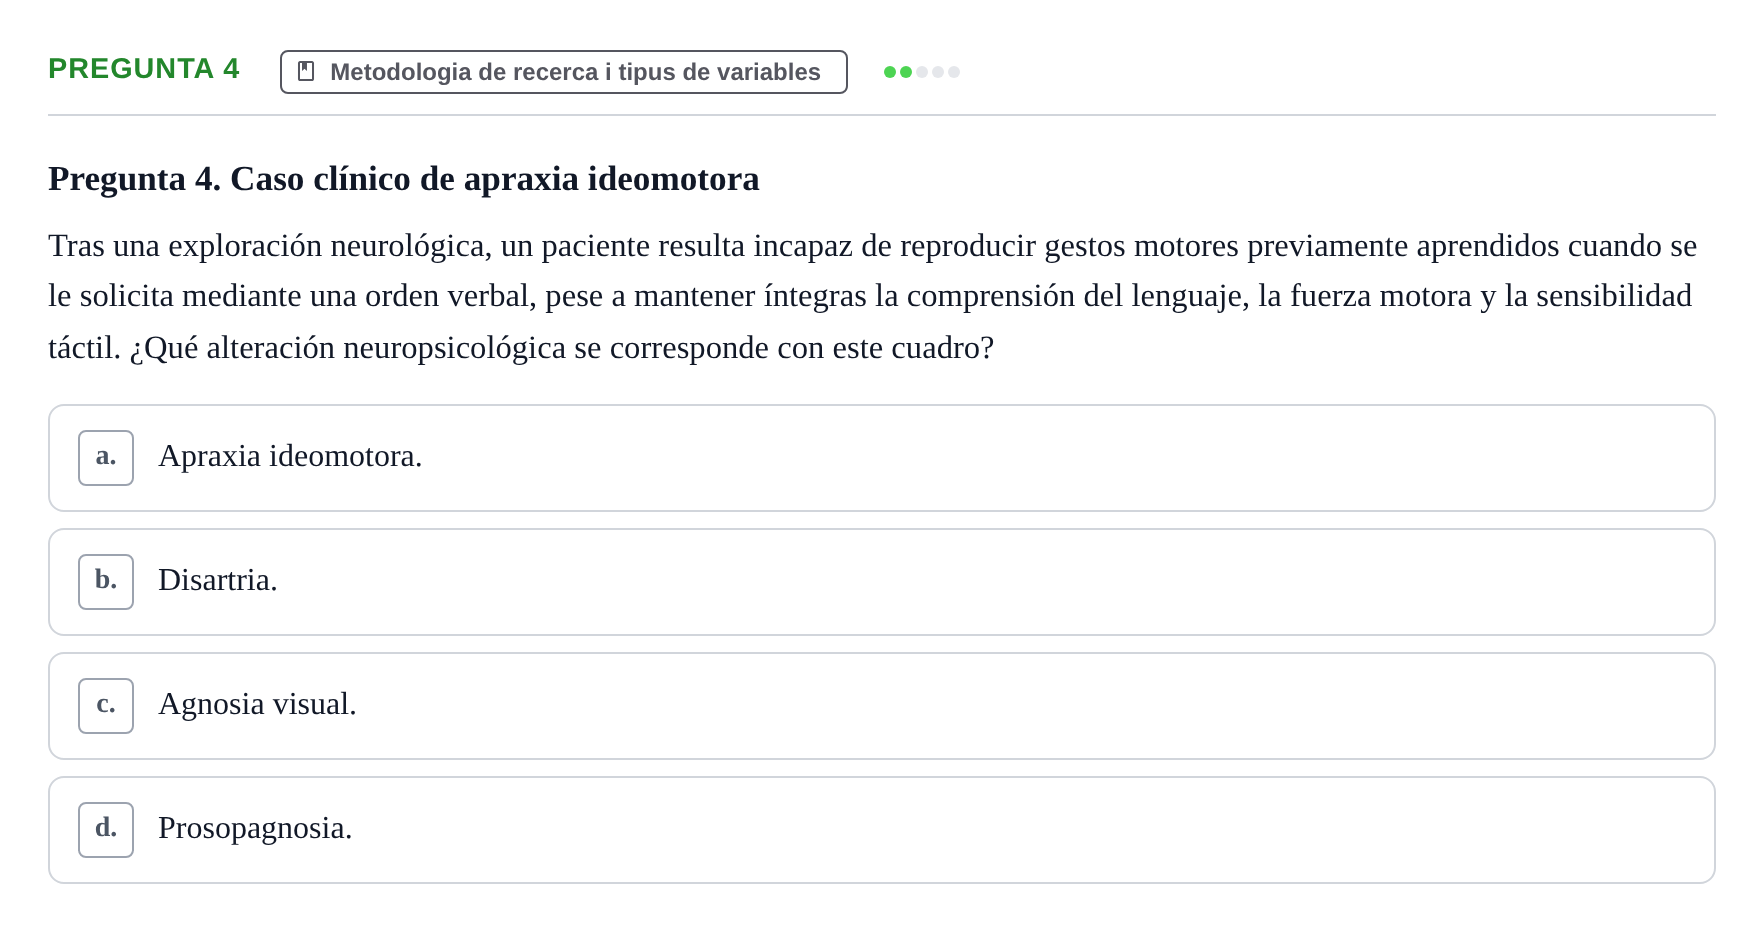This screenshot has width=1764, height=932.
Task: Click the letter b badge
Action: tap(106, 582)
